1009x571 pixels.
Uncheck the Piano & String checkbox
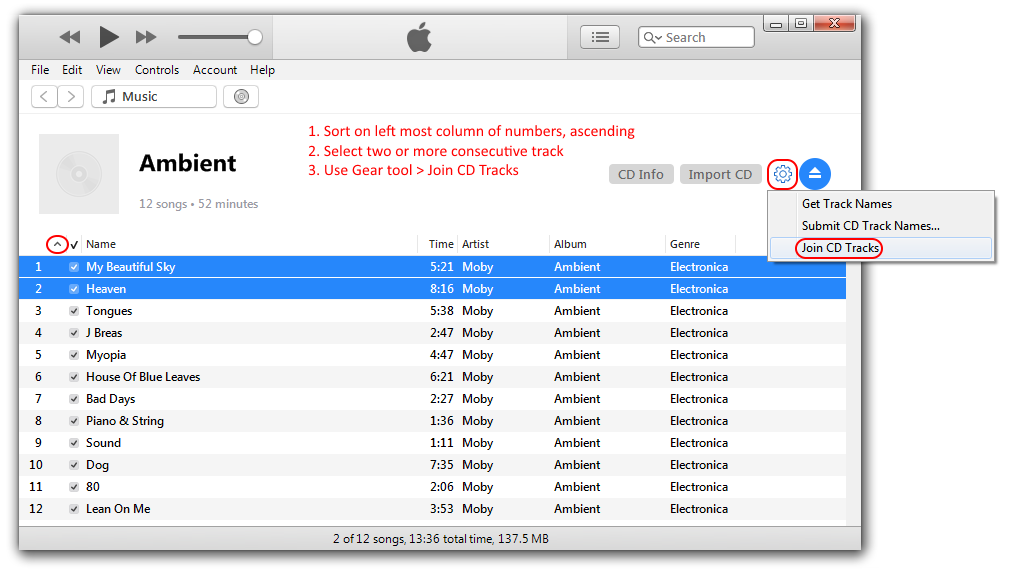74,421
